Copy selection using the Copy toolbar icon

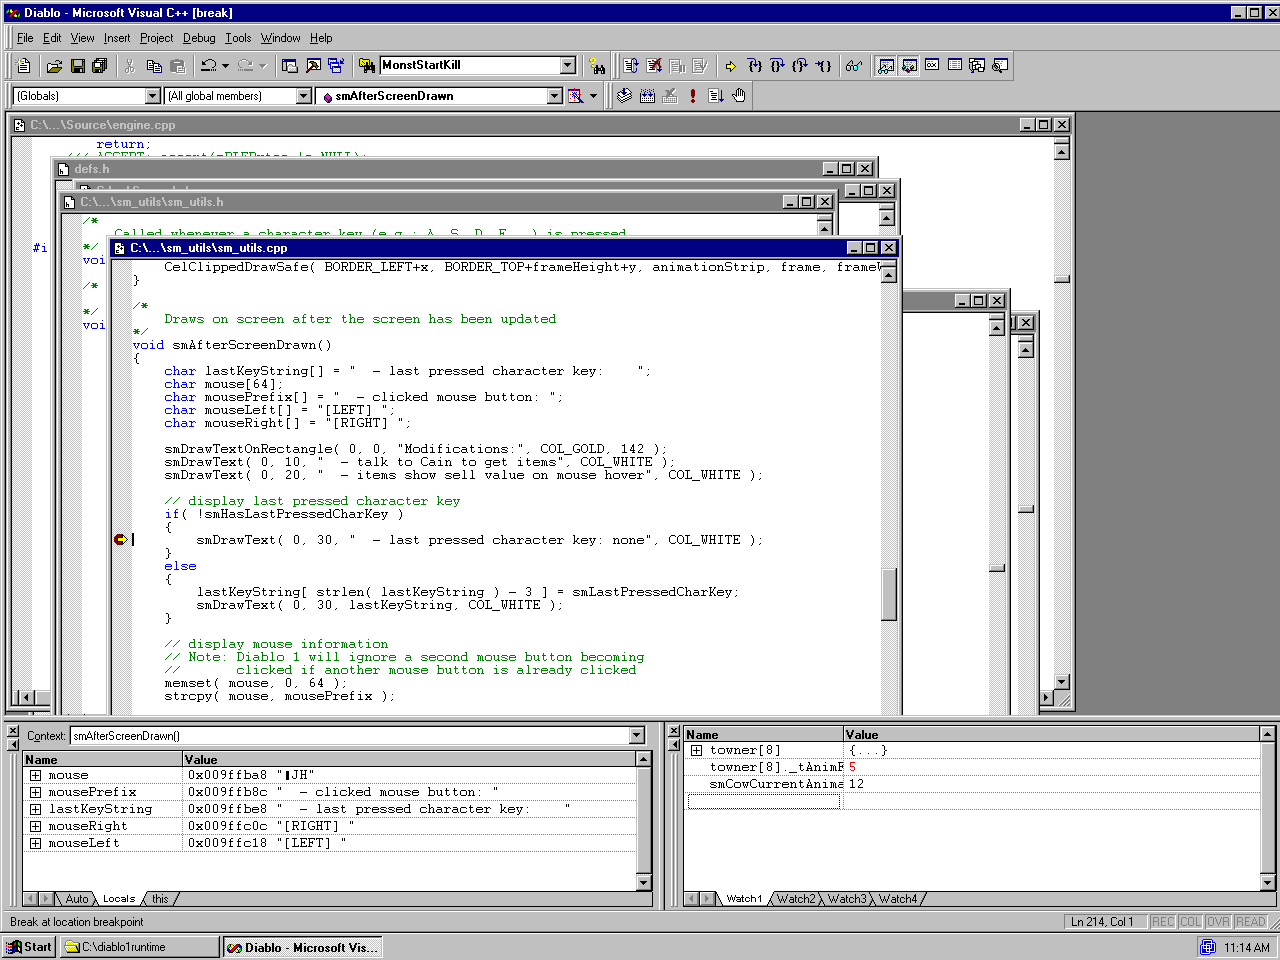coord(154,66)
